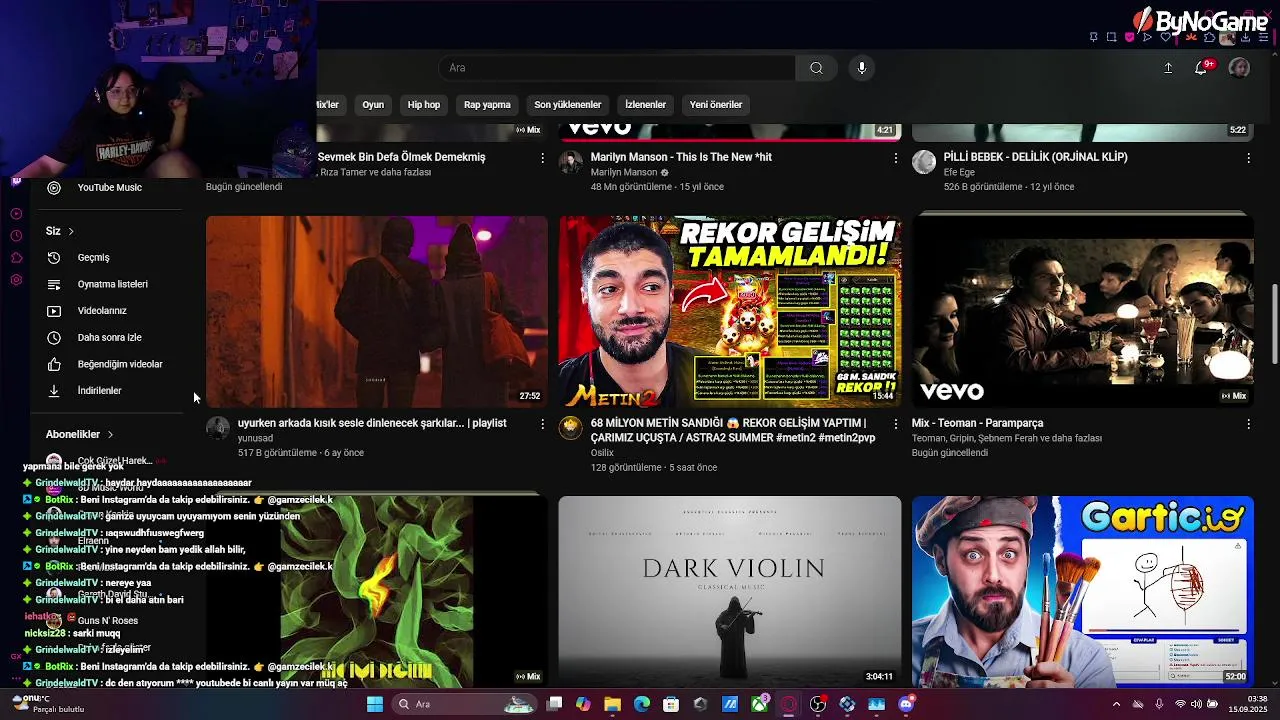The width and height of the screenshot is (1280, 720).
Task: Open the browser extensions puzzle icon
Action: [1209, 37]
